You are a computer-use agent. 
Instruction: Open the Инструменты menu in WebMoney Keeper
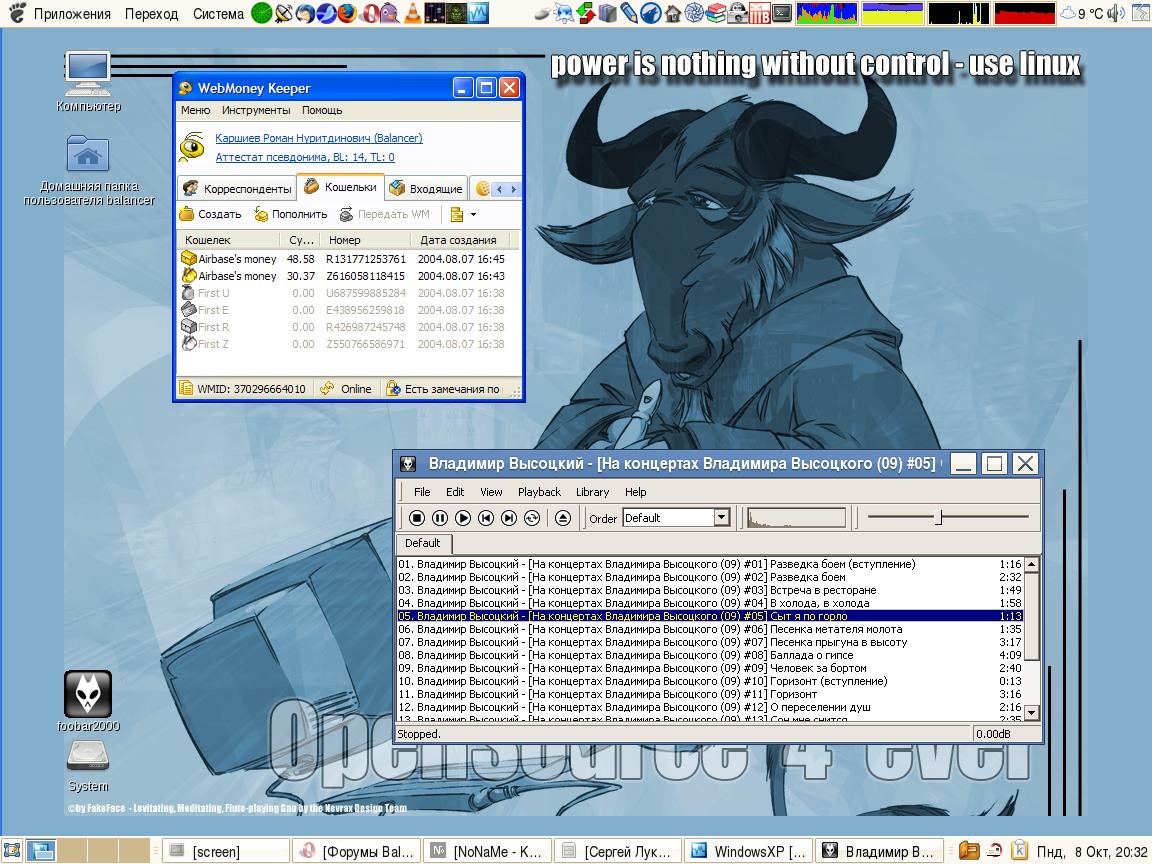[256, 110]
